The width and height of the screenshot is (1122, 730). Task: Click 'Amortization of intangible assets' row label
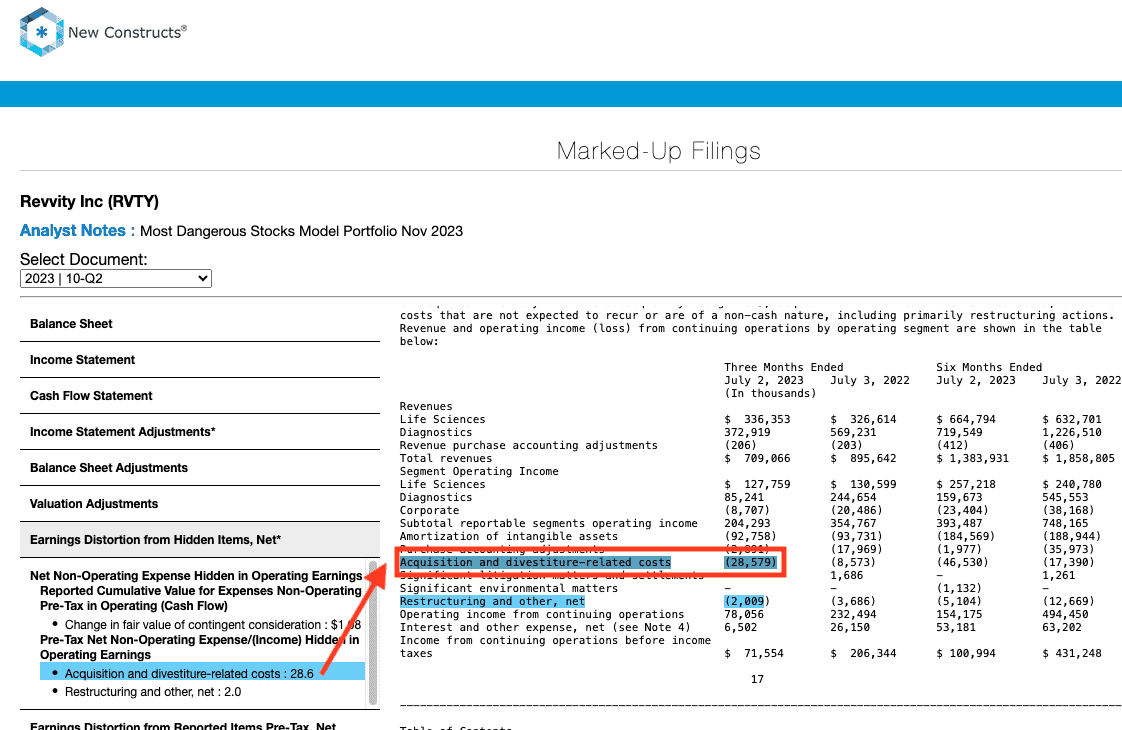point(509,536)
